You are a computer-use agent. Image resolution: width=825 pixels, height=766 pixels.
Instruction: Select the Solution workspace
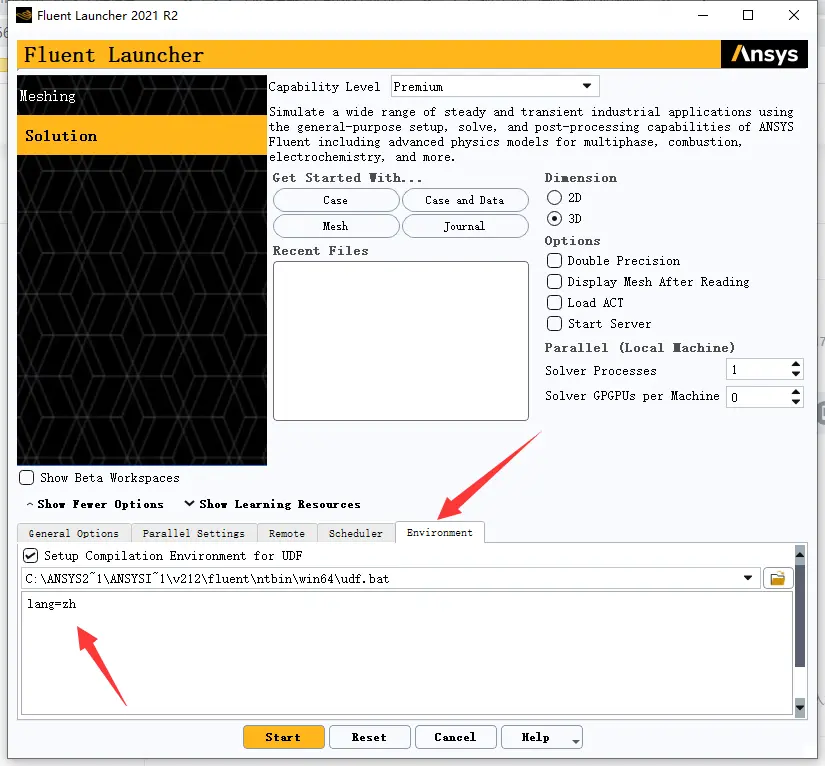(x=142, y=135)
